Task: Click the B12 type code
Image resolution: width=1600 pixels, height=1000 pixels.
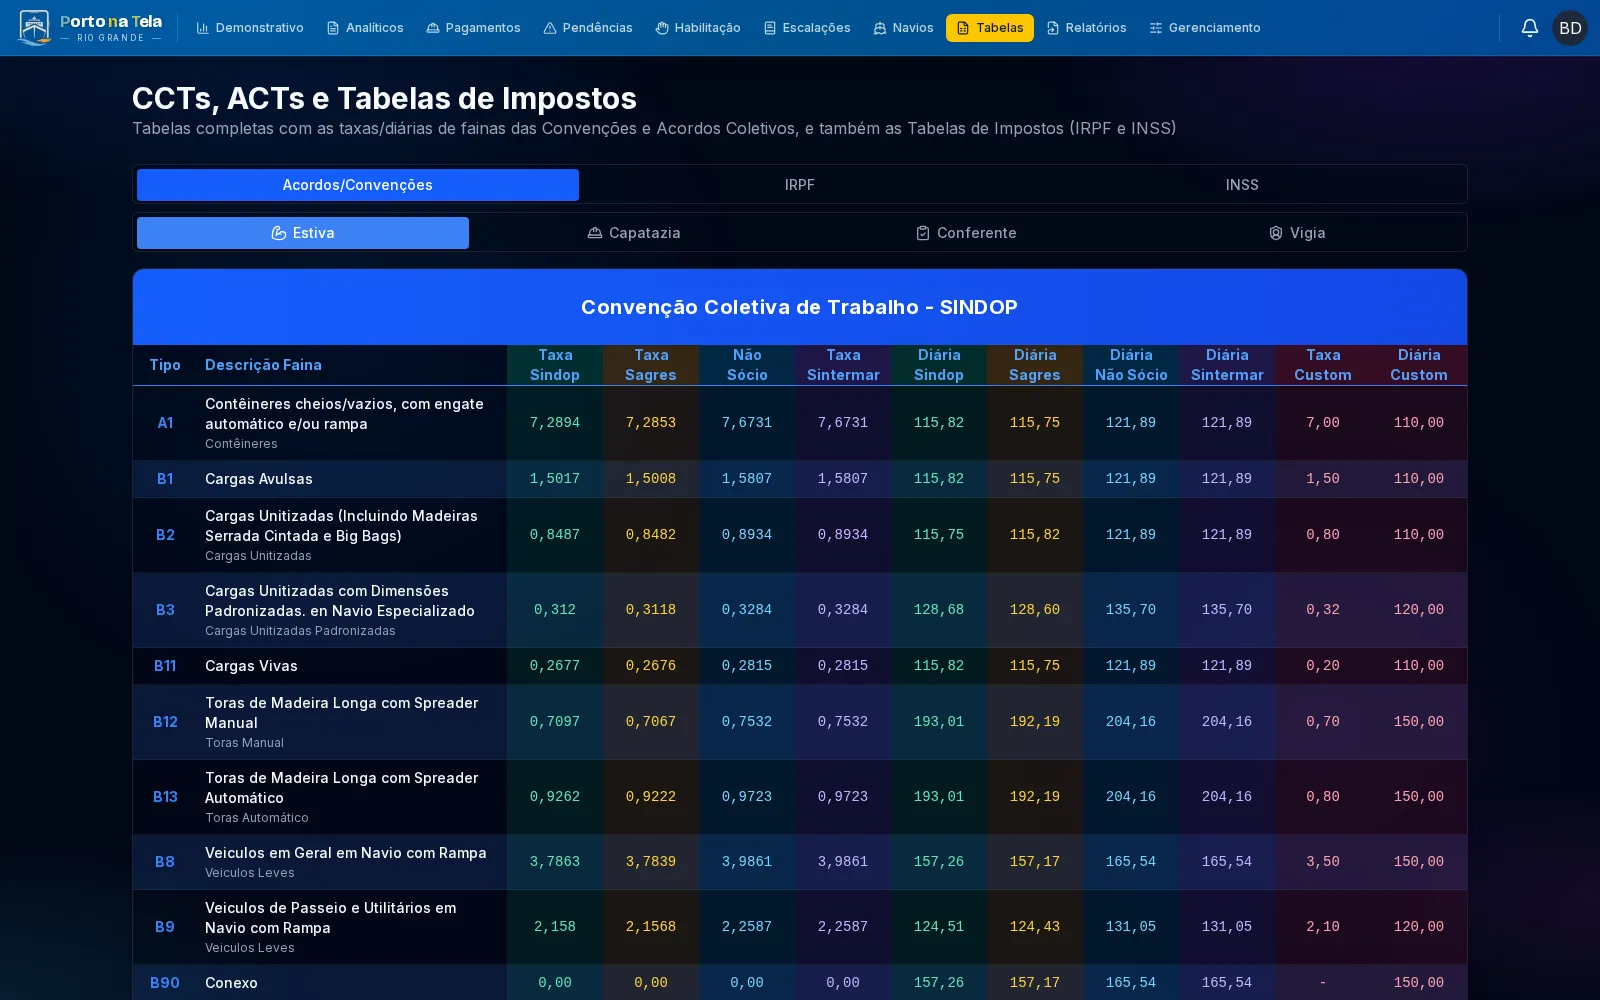Action: pyautogui.click(x=165, y=722)
